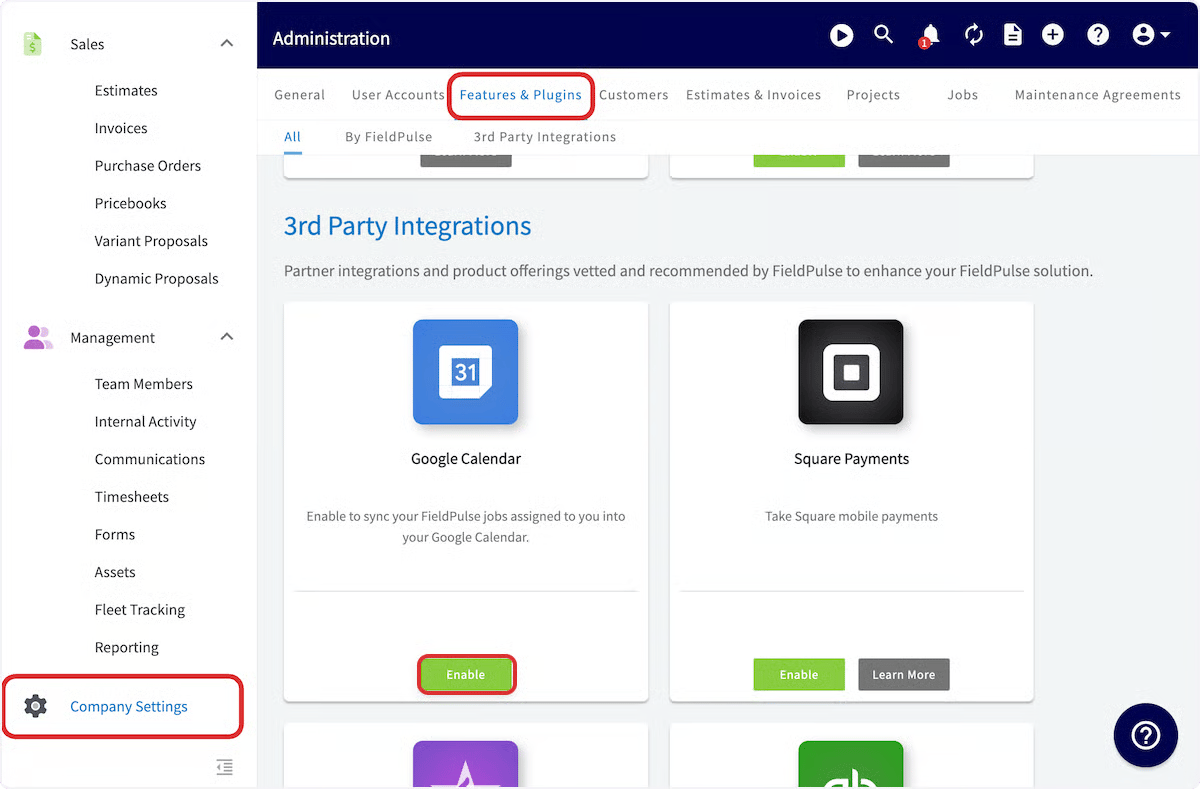Open Team Members in the sidebar
1200x789 pixels.
click(x=144, y=384)
